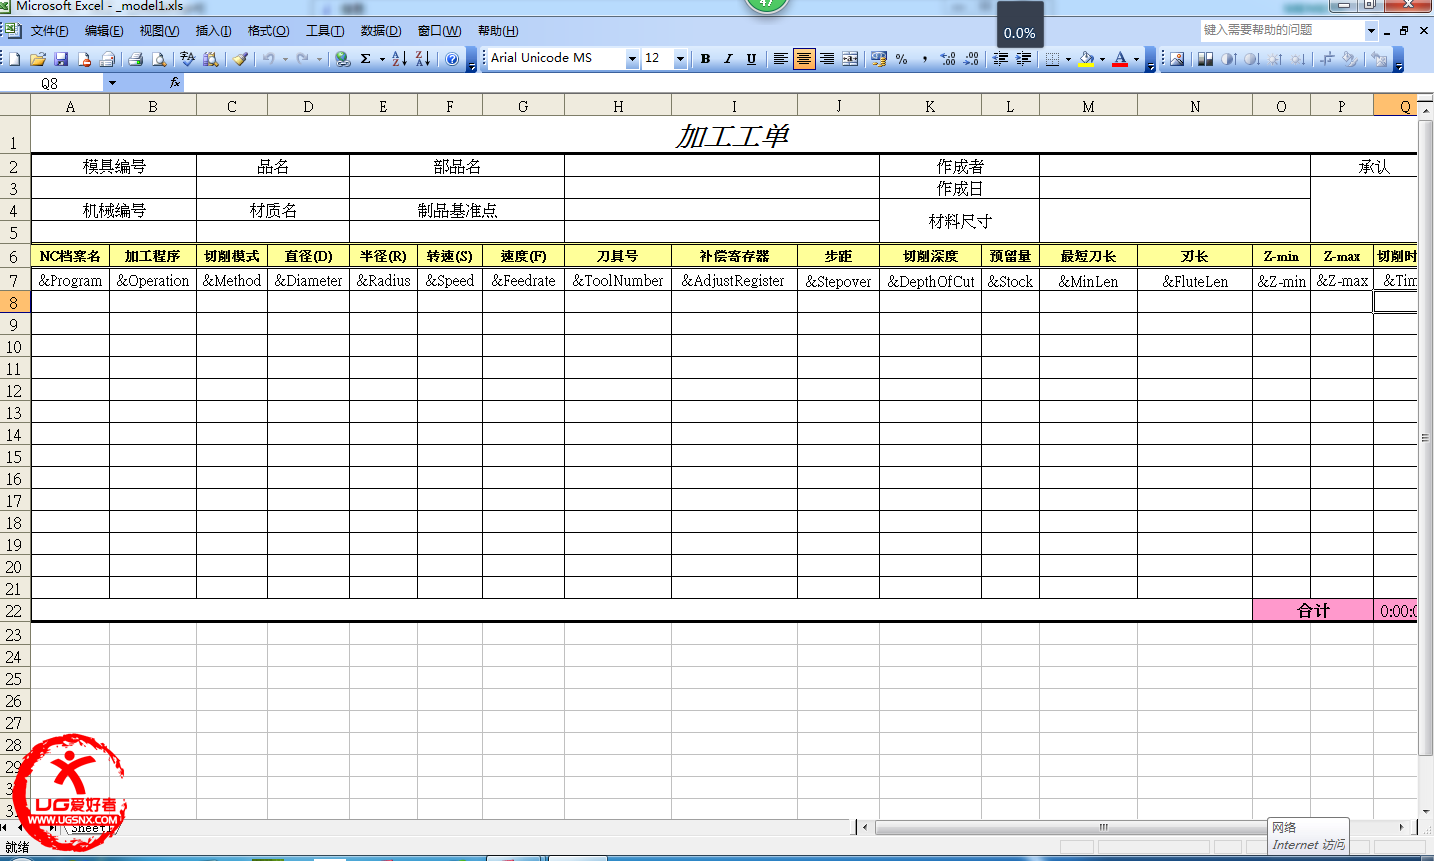Align text left

(x=780, y=59)
